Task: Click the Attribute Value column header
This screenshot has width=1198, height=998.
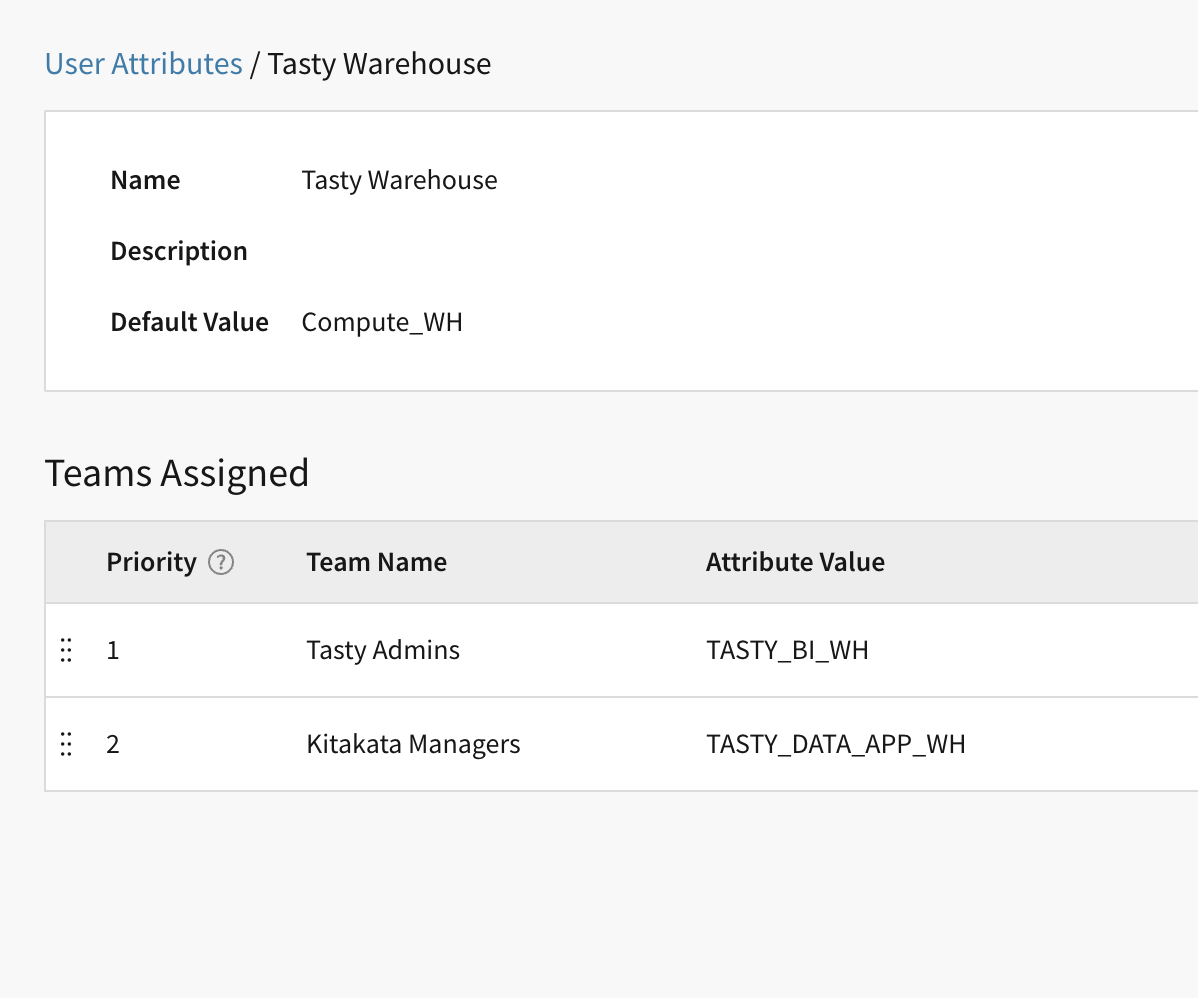Action: (795, 563)
